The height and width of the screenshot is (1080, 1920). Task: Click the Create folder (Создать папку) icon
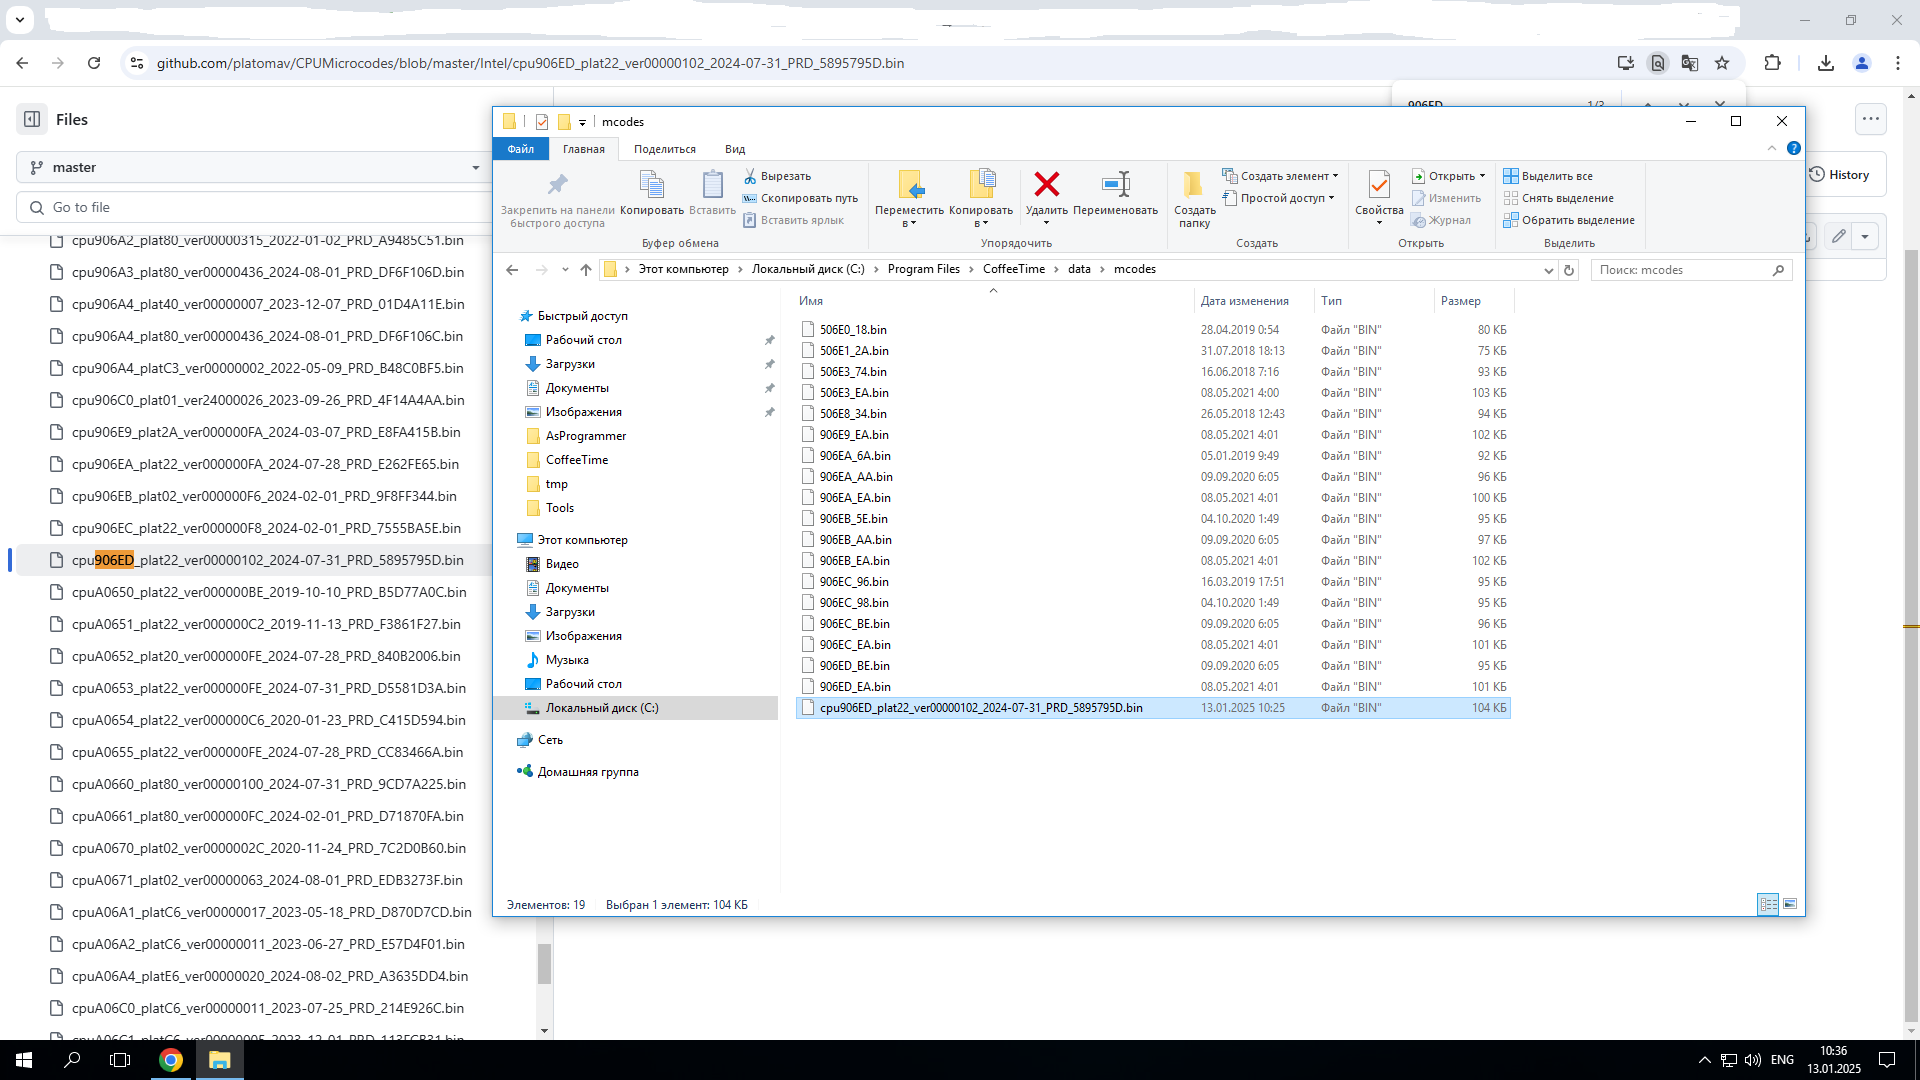[1193, 185]
